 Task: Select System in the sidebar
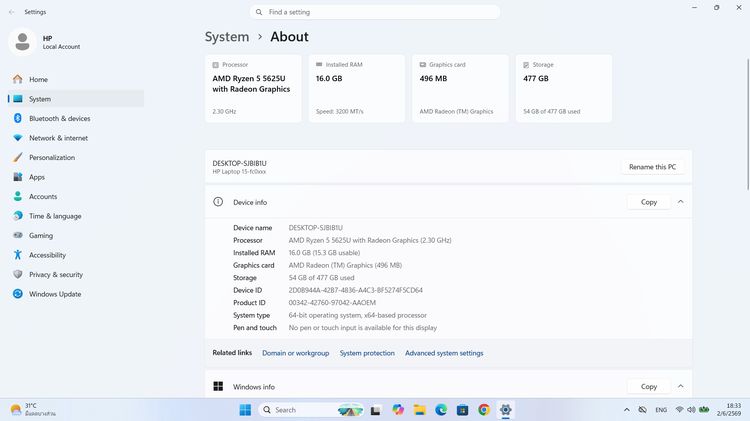(x=76, y=99)
